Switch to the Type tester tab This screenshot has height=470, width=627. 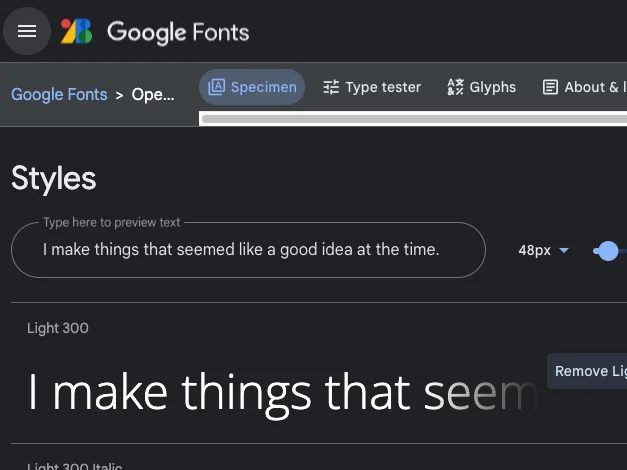tap(372, 87)
